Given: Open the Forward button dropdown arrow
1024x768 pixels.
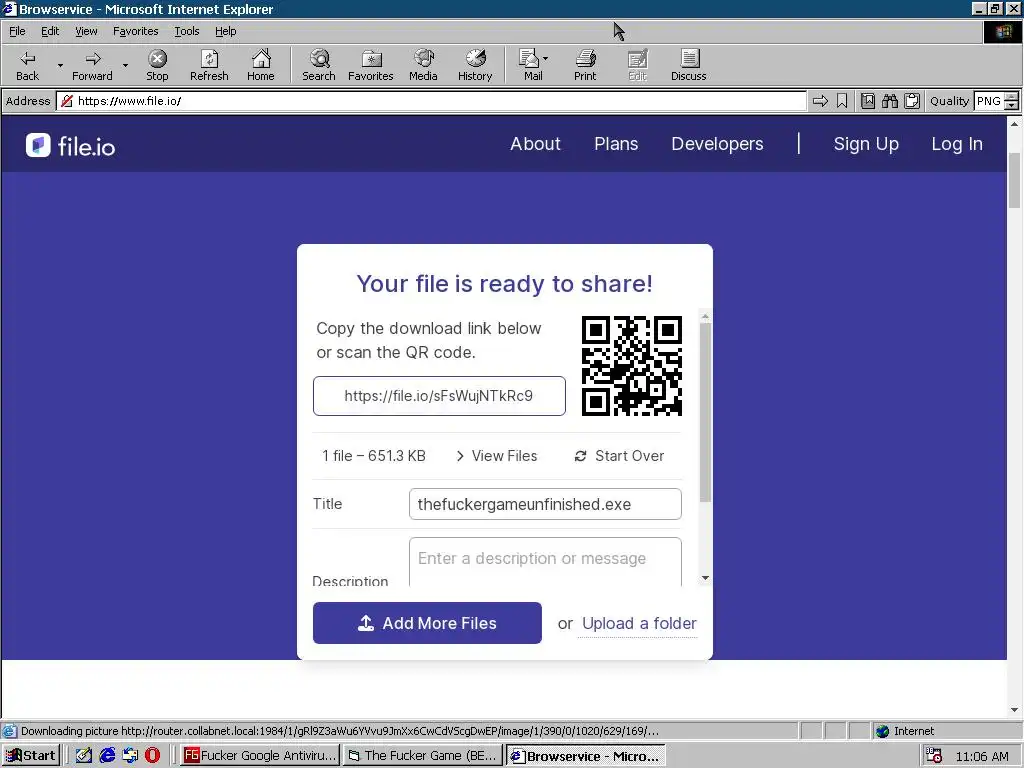Looking at the screenshot, I should [x=125, y=65].
